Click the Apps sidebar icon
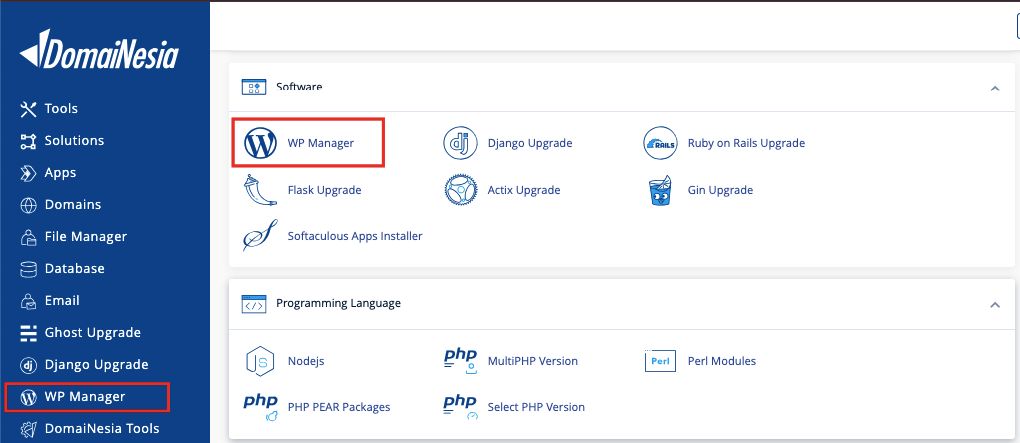The width and height of the screenshot is (1020, 443). (x=29, y=173)
